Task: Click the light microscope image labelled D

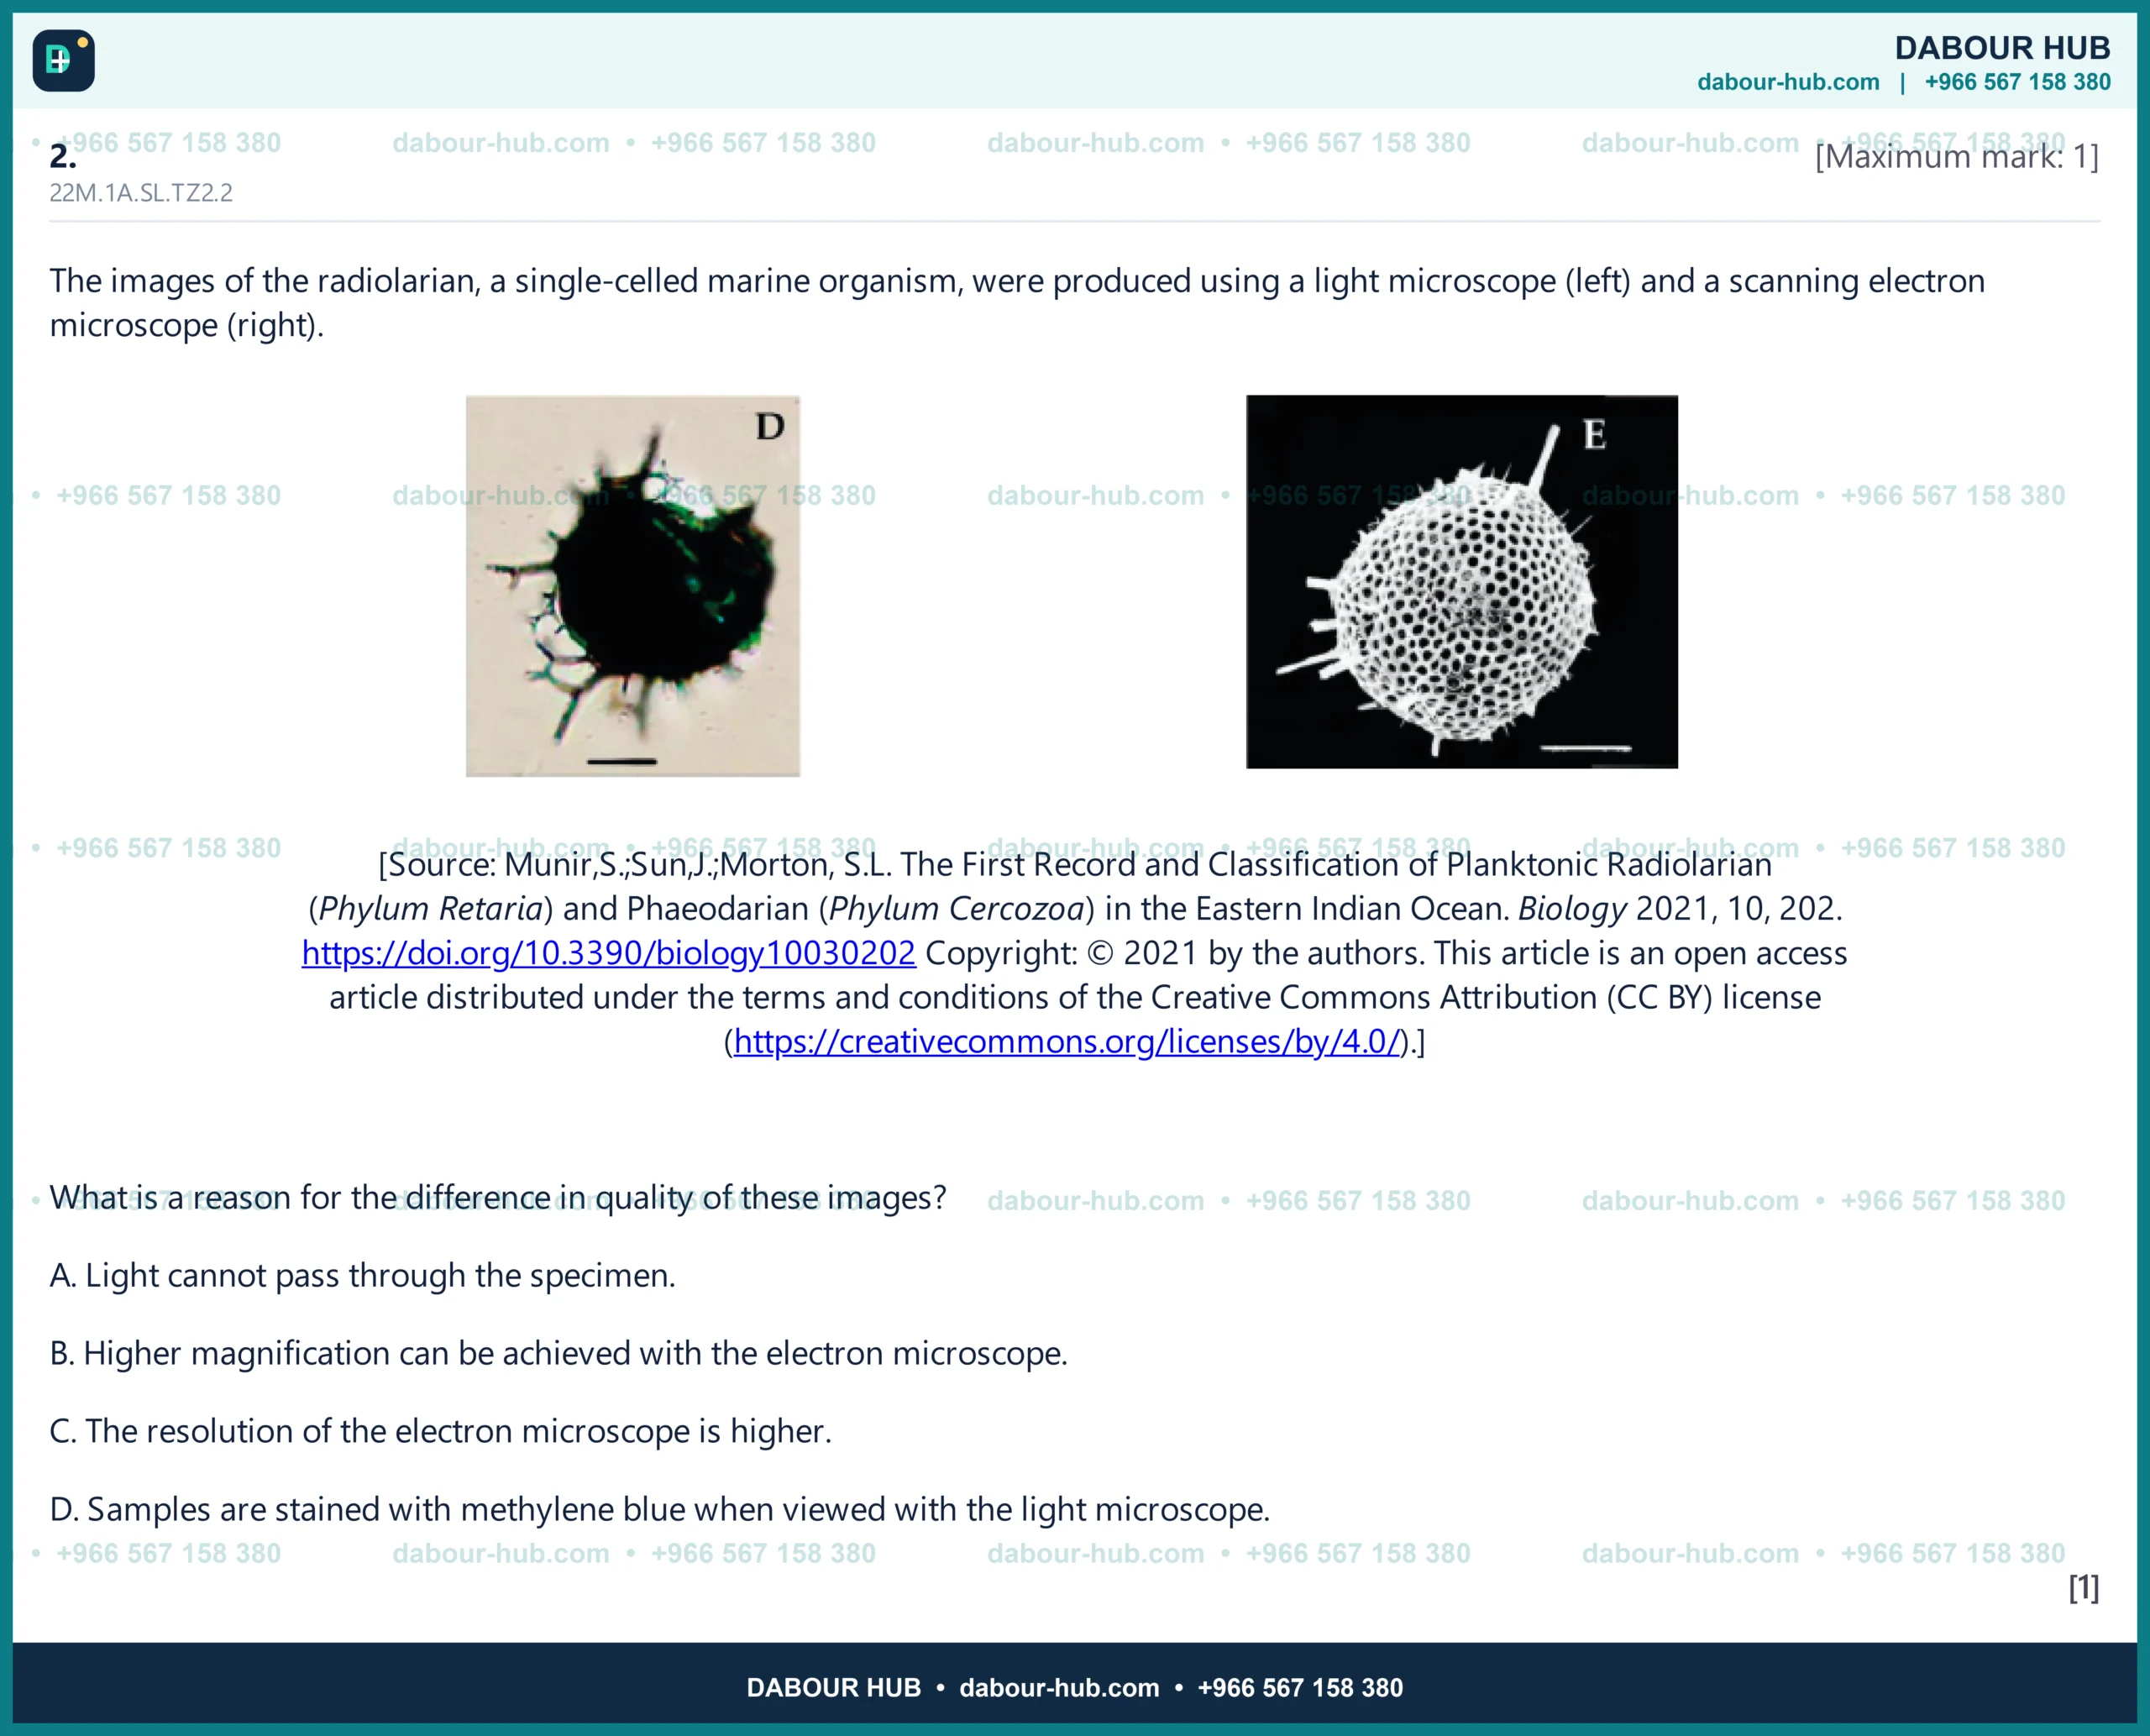Action: (633, 586)
